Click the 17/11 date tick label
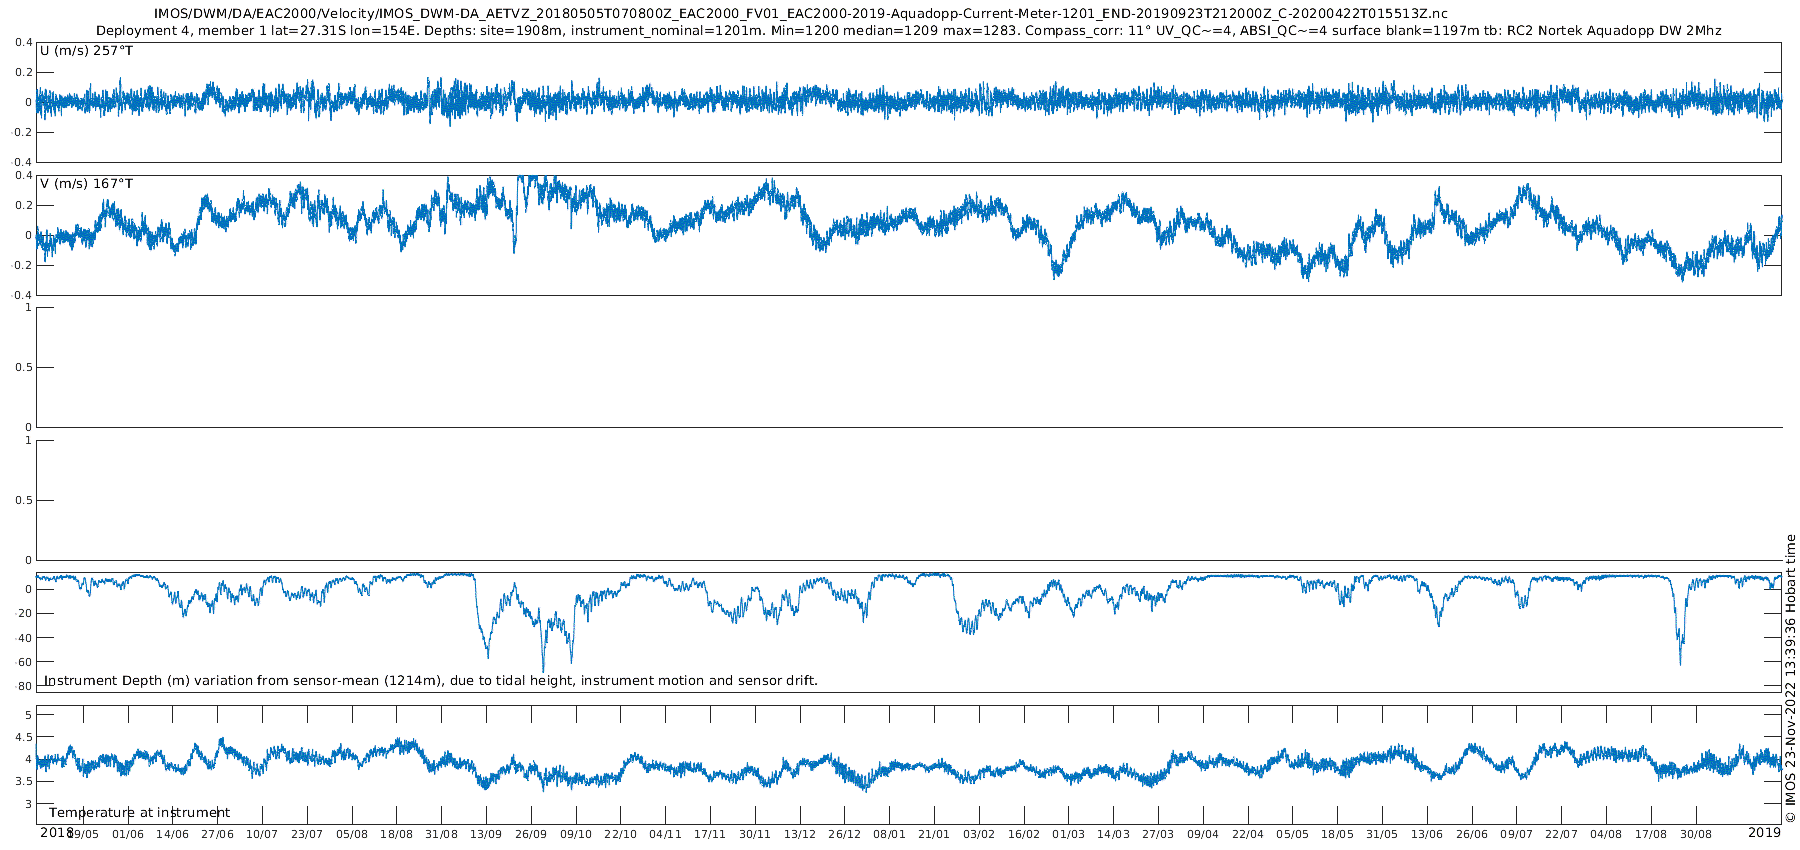This screenshot has width=1800, height=850. (x=710, y=834)
